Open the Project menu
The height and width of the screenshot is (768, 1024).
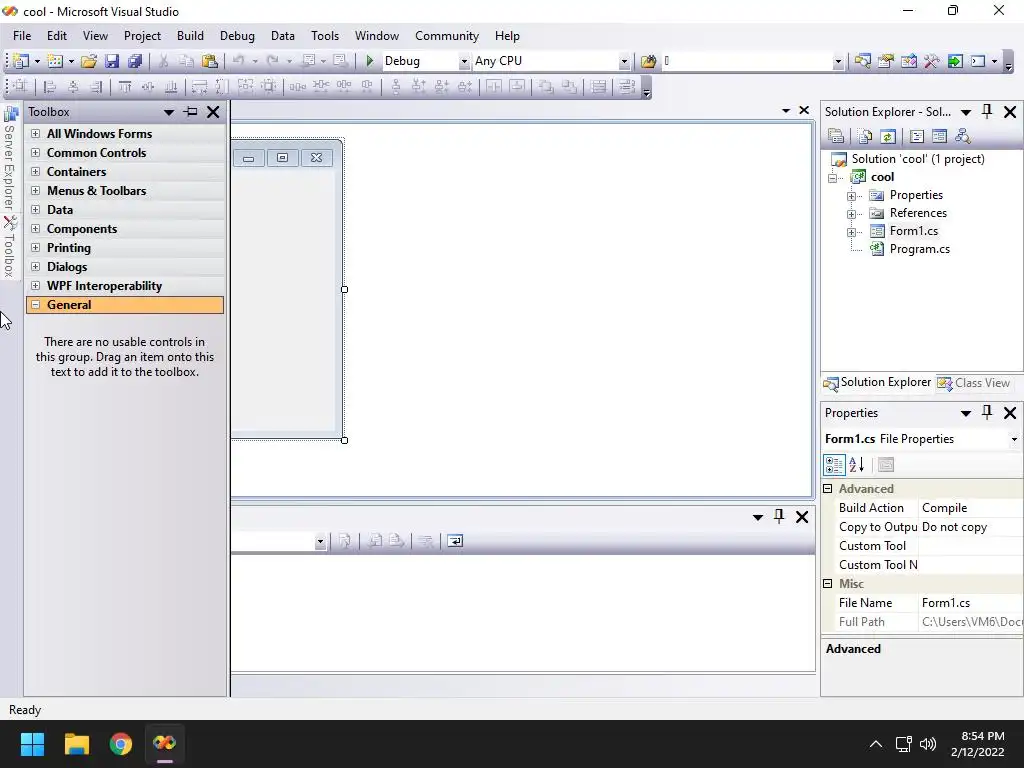pyautogui.click(x=142, y=36)
